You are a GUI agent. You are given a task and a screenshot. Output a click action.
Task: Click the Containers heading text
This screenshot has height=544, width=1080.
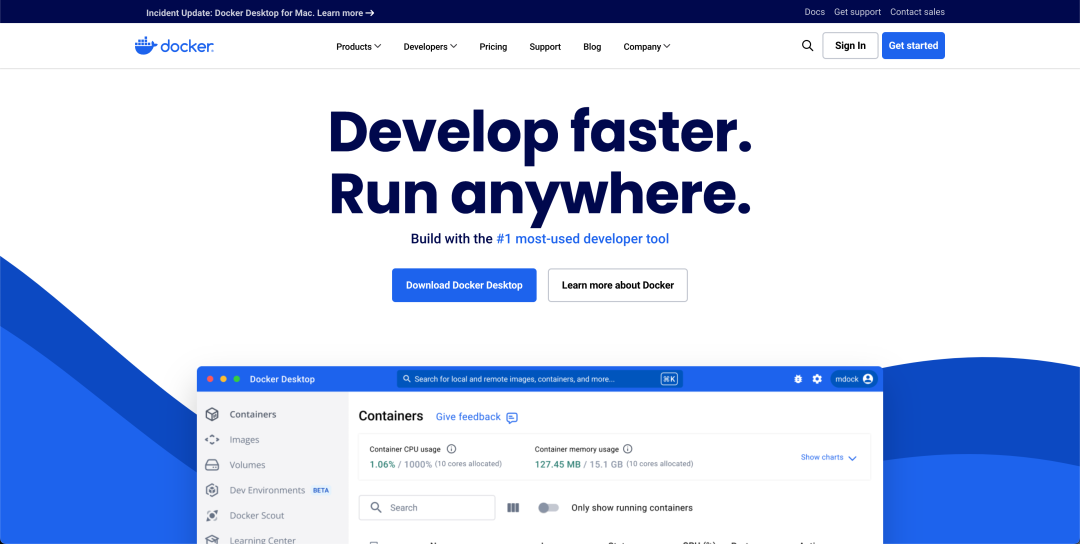[x=391, y=416]
